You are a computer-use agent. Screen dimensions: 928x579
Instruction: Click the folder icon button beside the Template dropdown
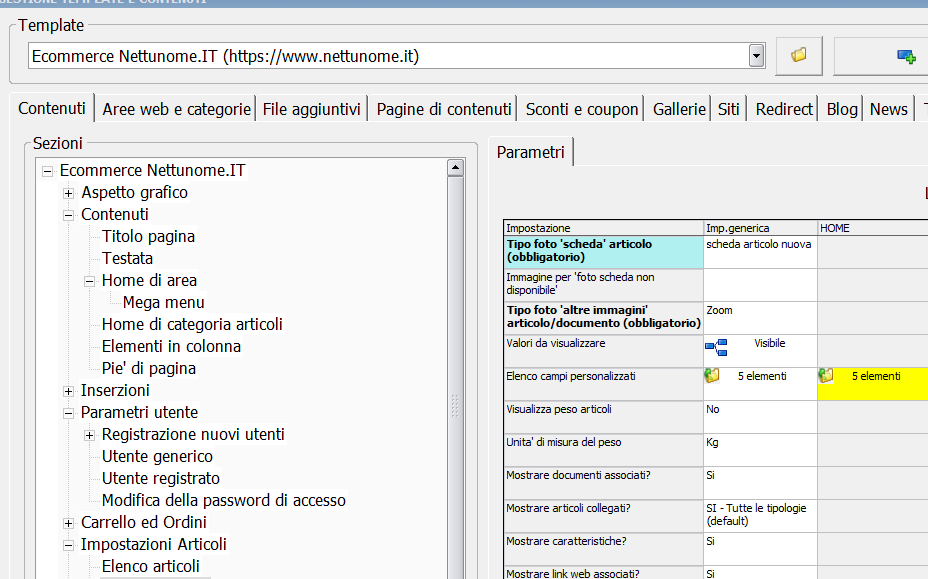[799, 56]
